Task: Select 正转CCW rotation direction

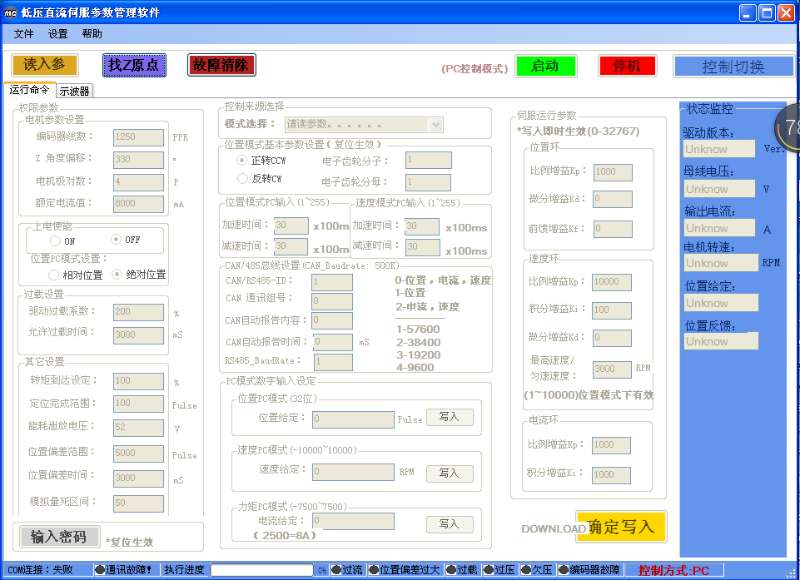Action: pos(242,160)
